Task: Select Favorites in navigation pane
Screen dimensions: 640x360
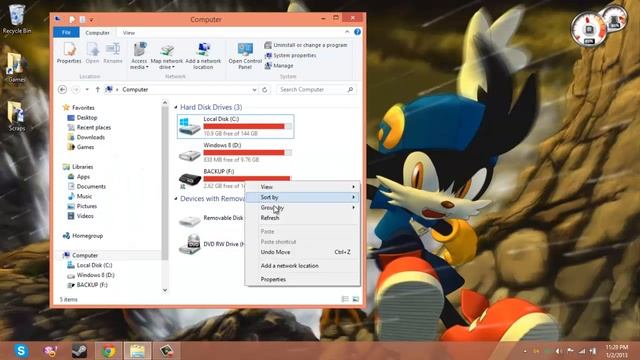Action: tap(78, 108)
